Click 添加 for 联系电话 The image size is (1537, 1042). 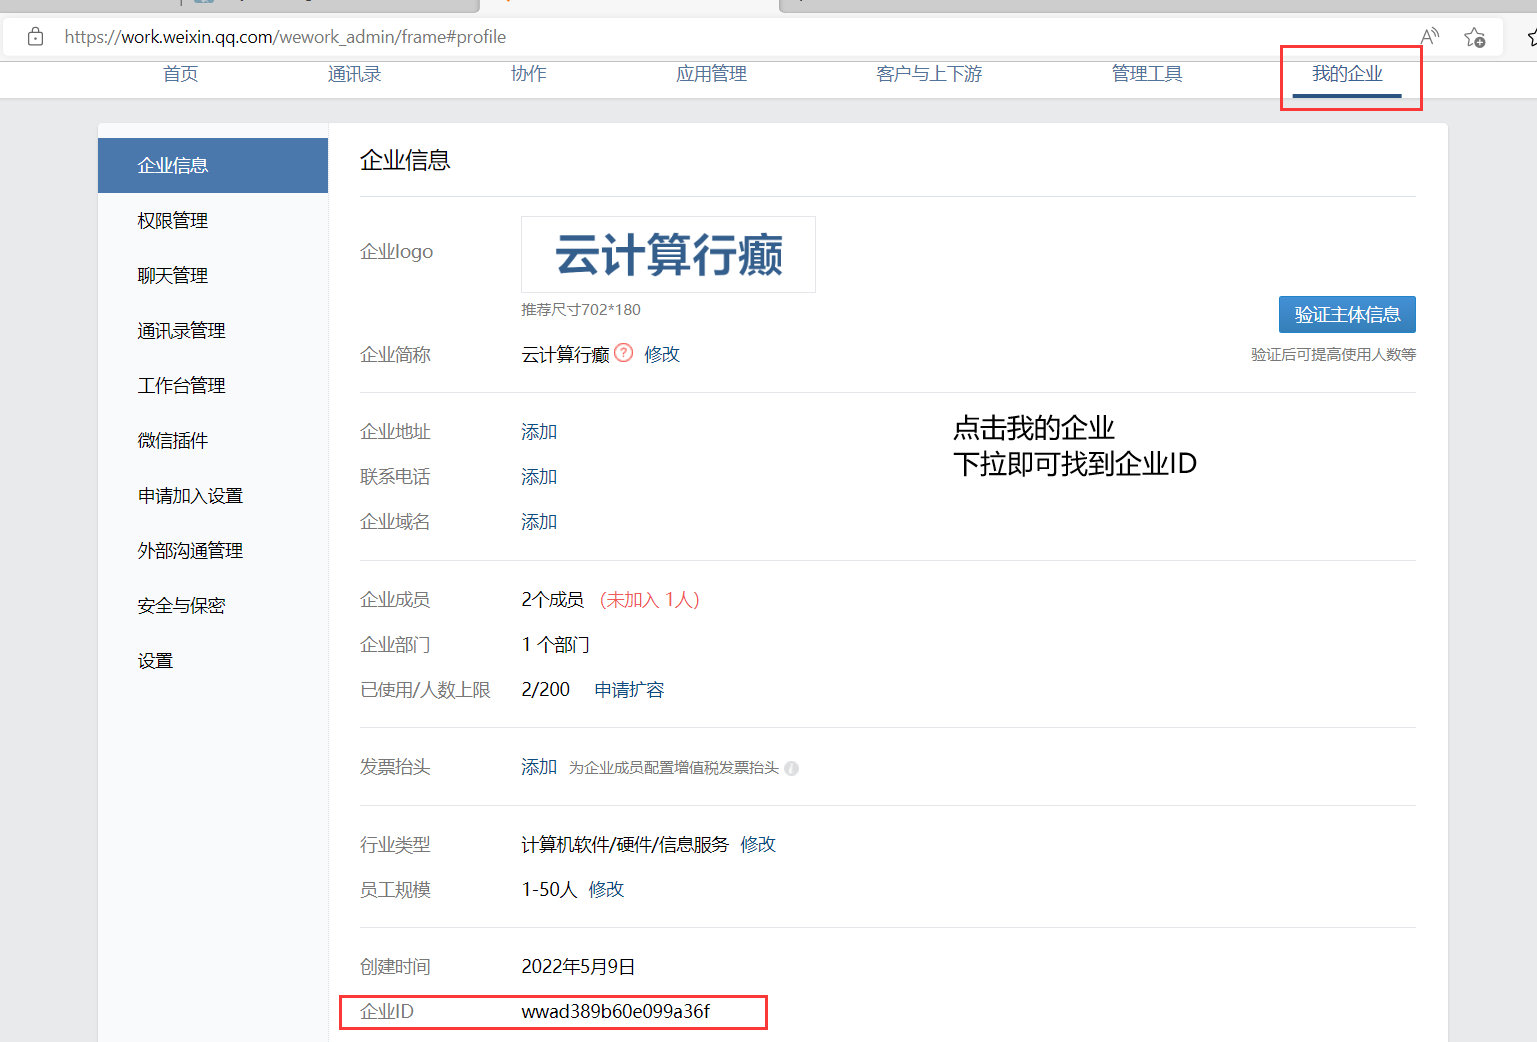[539, 477]
